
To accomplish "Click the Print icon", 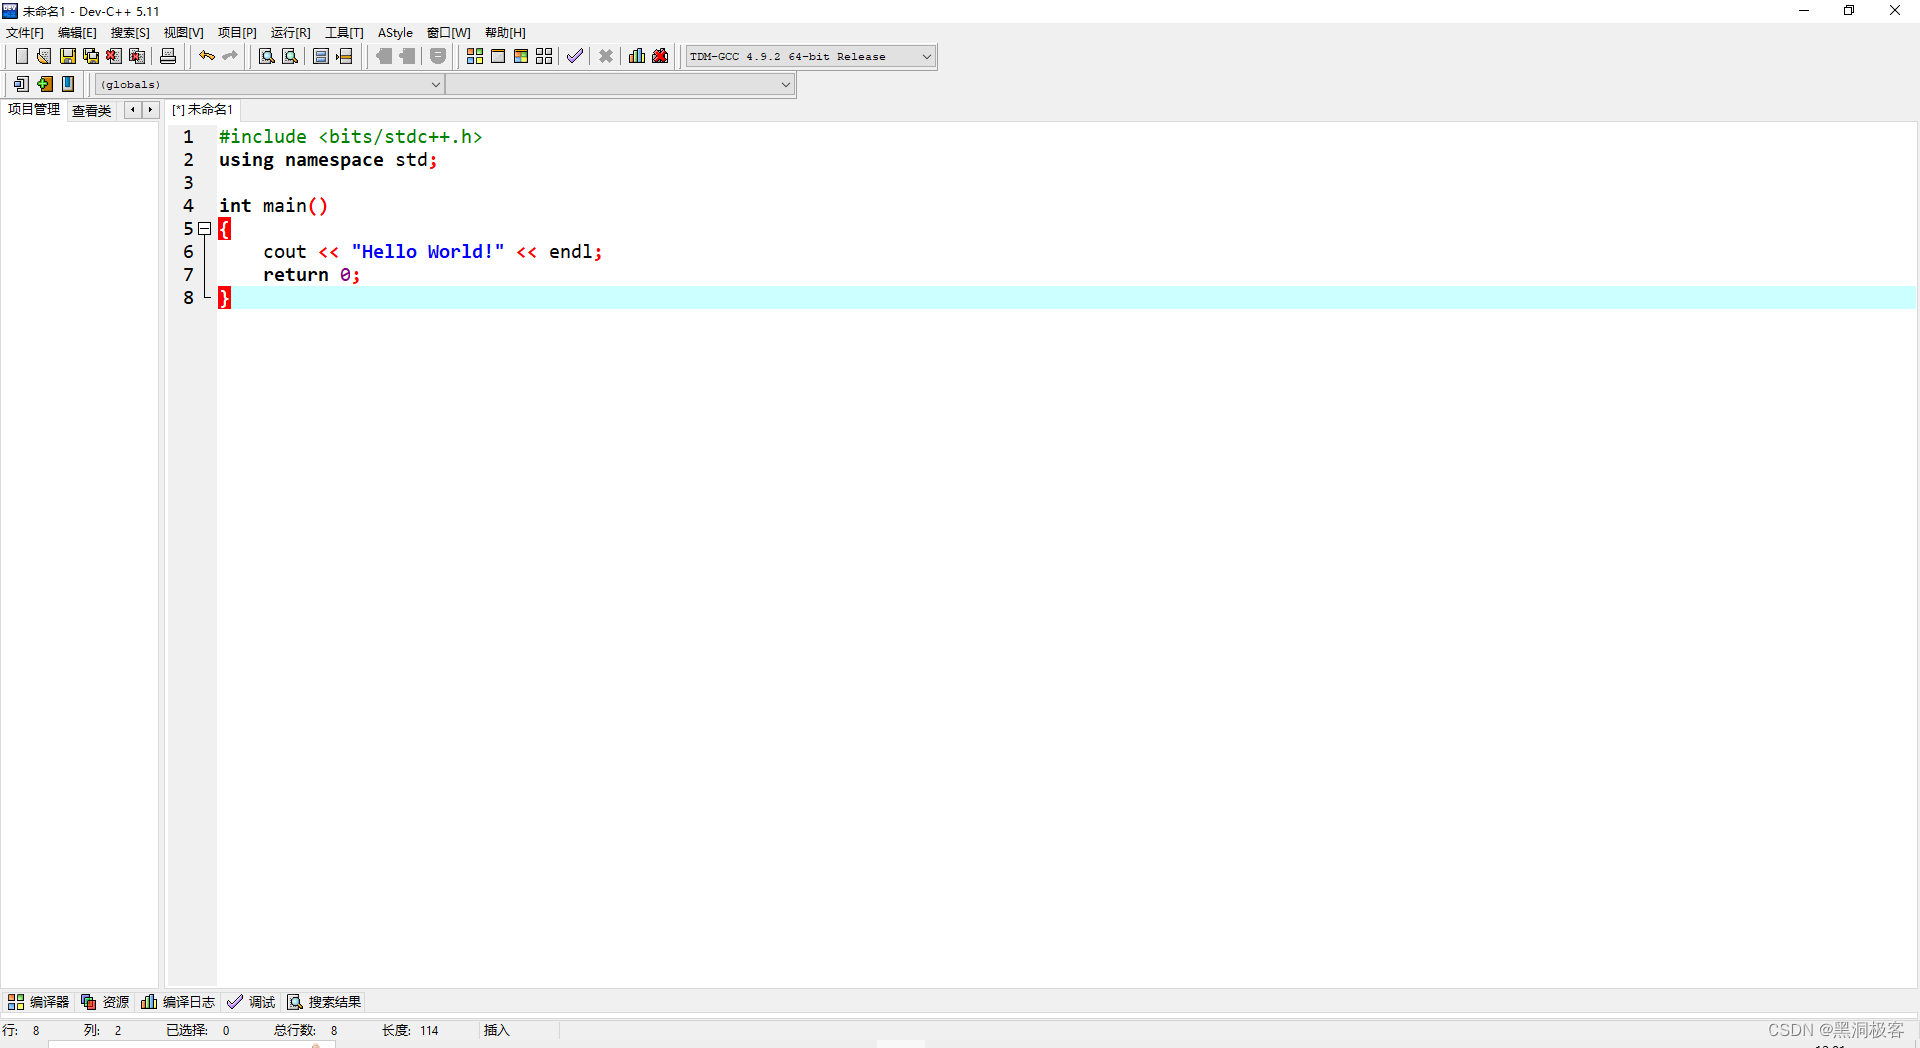I will 168,56.
